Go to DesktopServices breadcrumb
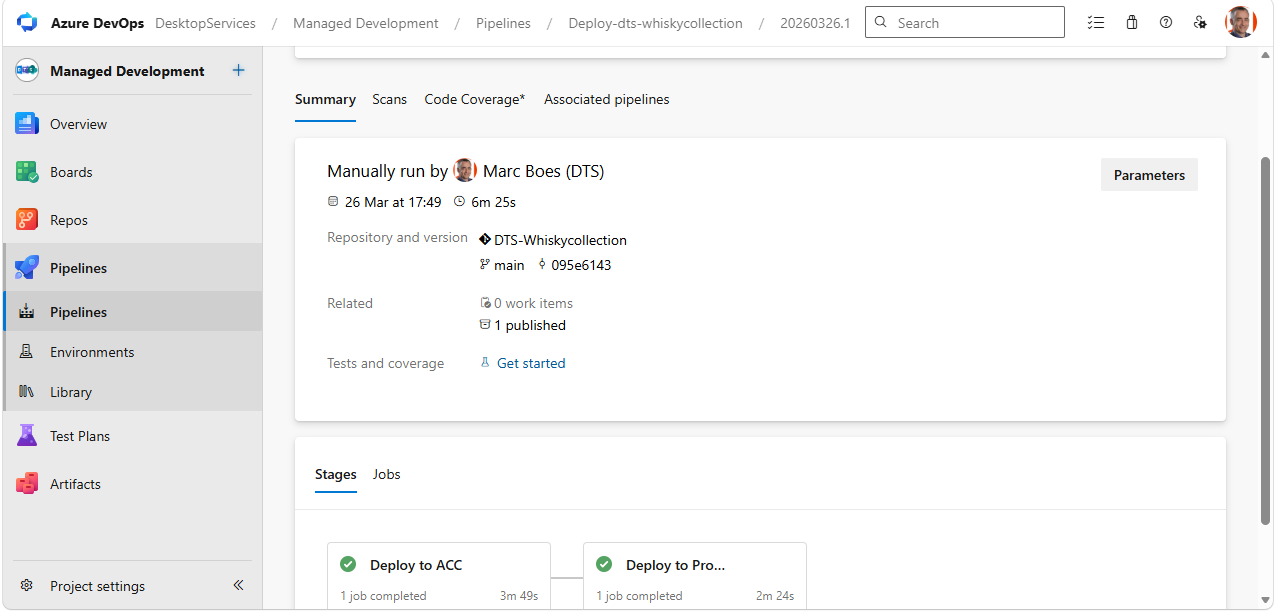 205,23
